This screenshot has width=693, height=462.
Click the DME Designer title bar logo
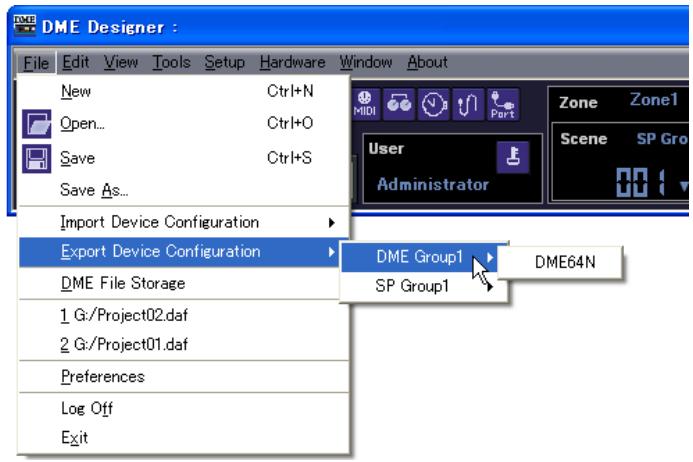click(x=24, y=26)
